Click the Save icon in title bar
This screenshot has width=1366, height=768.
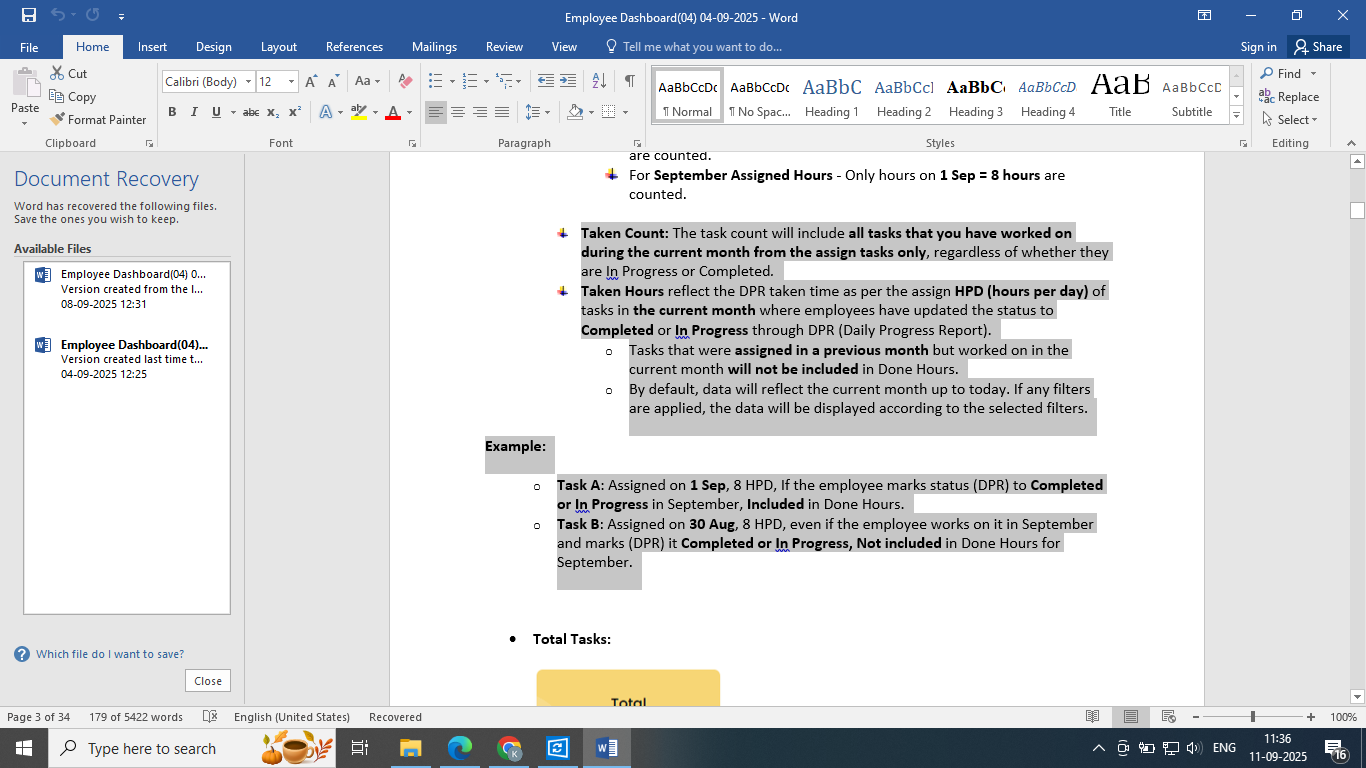click(x=28, y=16)
